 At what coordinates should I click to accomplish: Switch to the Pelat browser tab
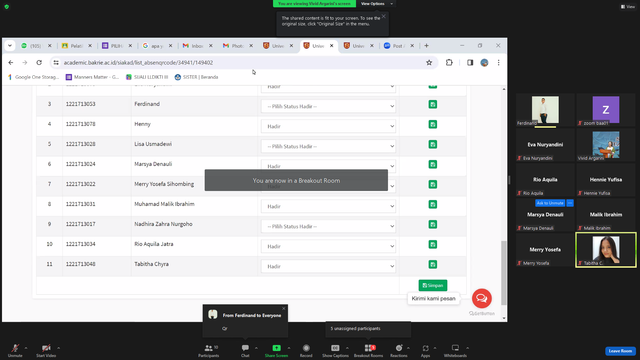[x=76, y=46]
